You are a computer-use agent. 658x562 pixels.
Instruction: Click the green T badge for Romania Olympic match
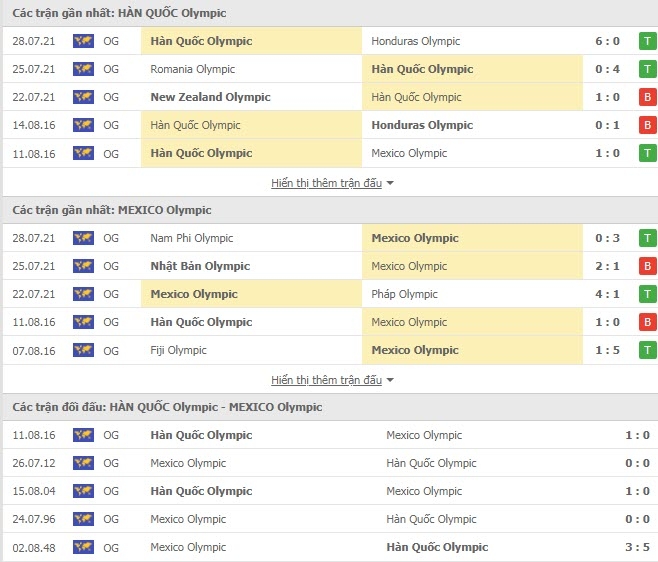pos(648,69)
